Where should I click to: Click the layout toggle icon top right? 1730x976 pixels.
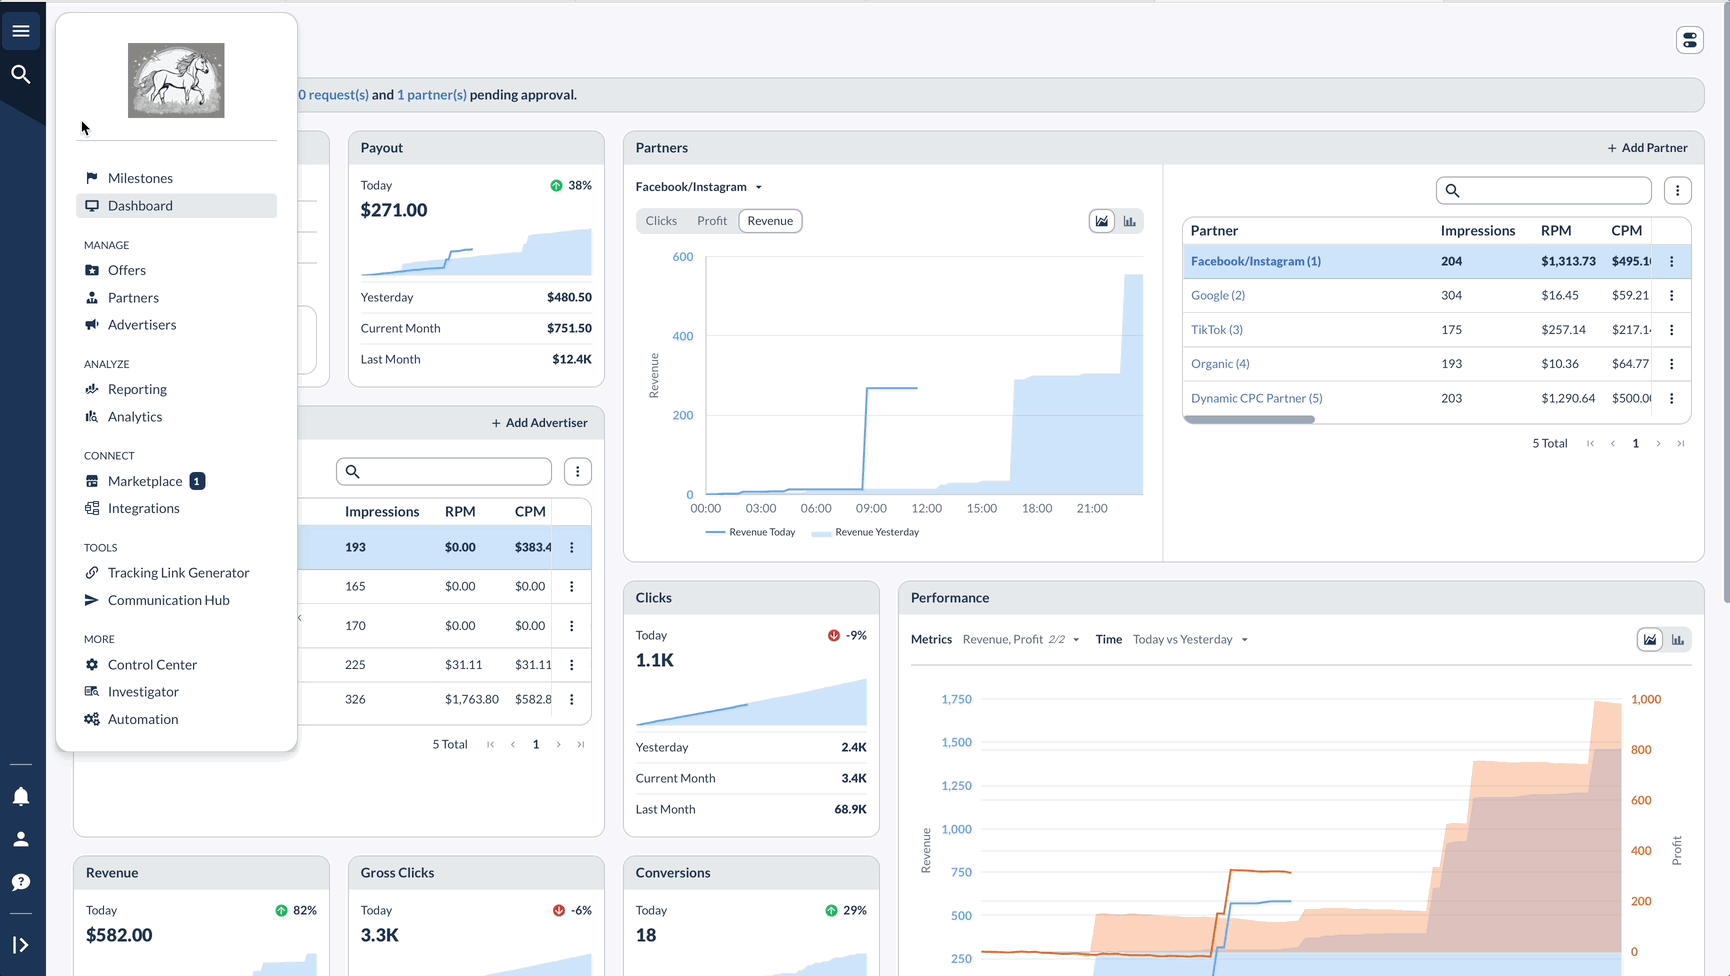[x=1690, y=40]
